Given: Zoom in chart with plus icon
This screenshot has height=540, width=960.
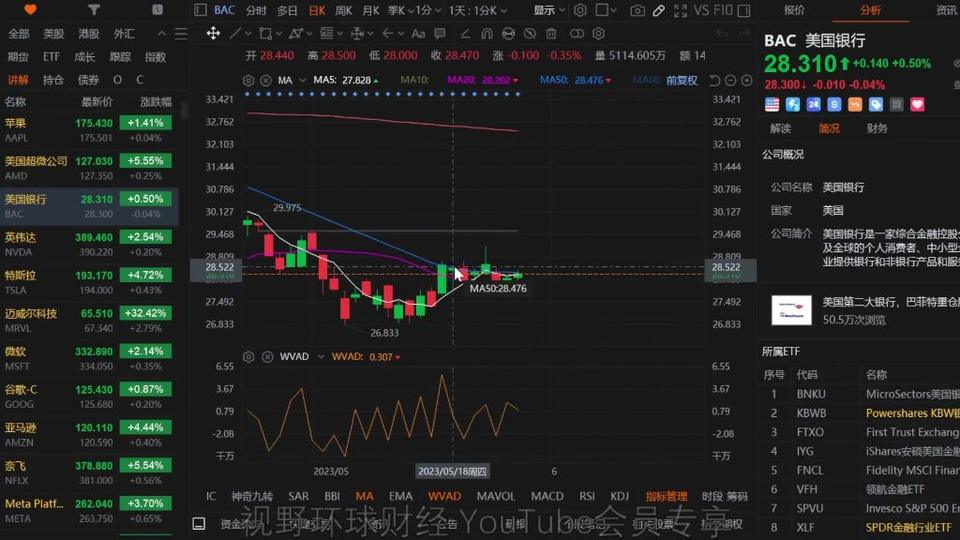Looking at the screenshot, I should pyautogui.click(x=746, y=80).
